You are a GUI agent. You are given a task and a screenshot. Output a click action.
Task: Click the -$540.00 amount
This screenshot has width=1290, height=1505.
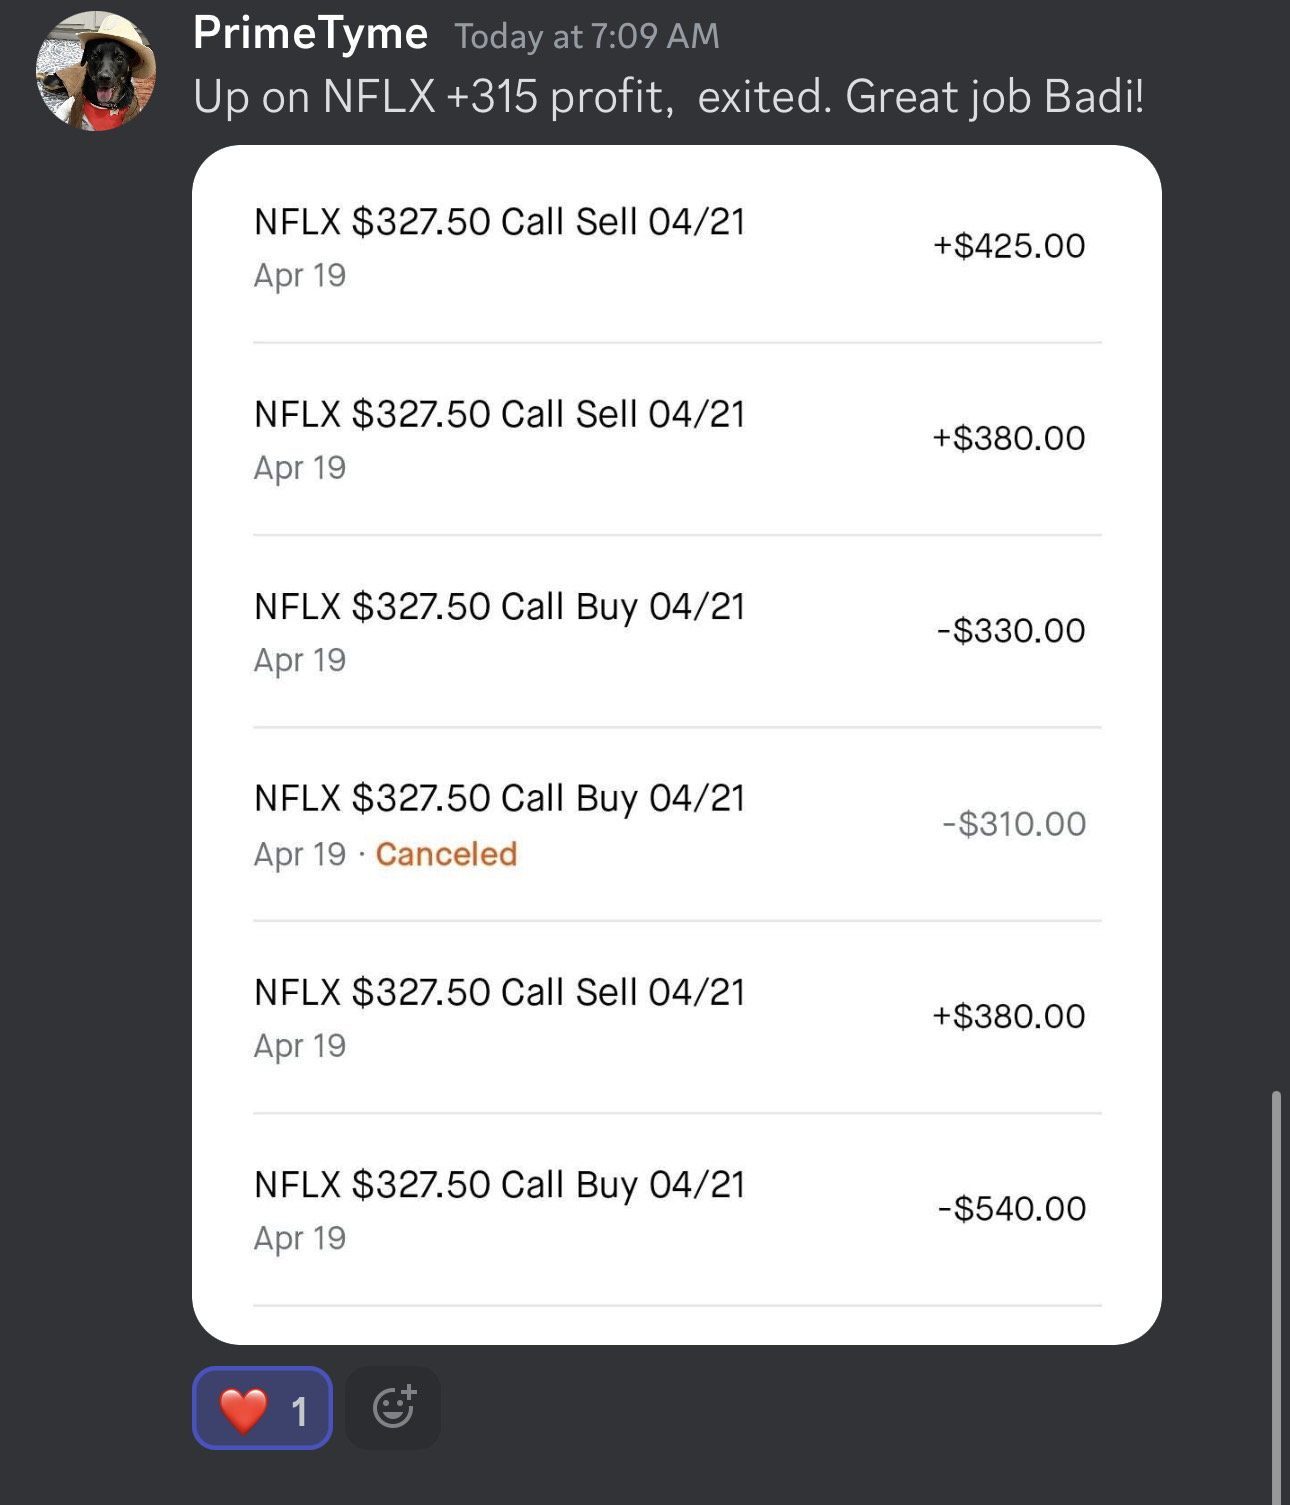coord(1011,1209)
